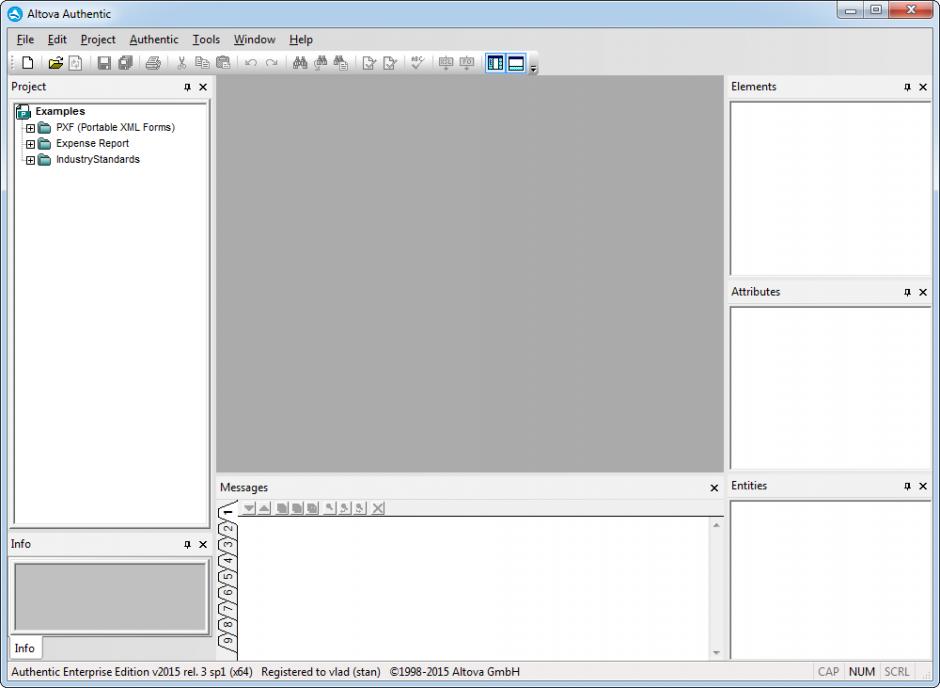
Task: Switch to Messages tab 3
Action: click(x=228, y=544)
